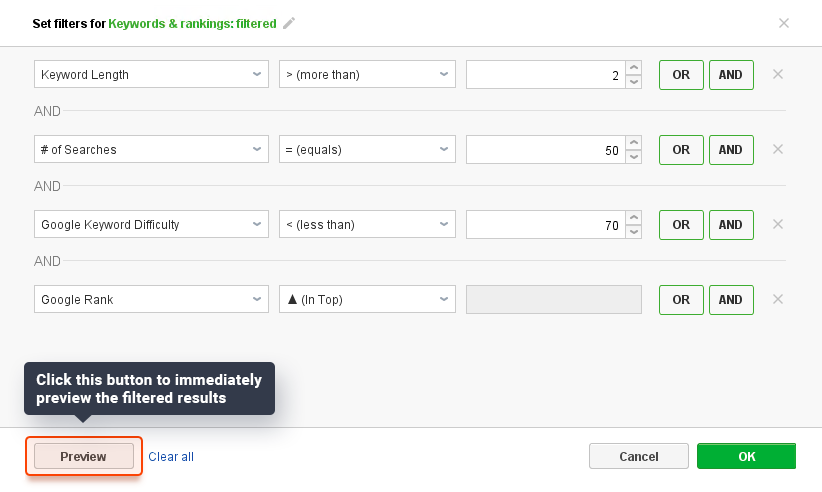822x492 pixels.
Task: Confirm filters with the OK button
Action: click(747, 456)
